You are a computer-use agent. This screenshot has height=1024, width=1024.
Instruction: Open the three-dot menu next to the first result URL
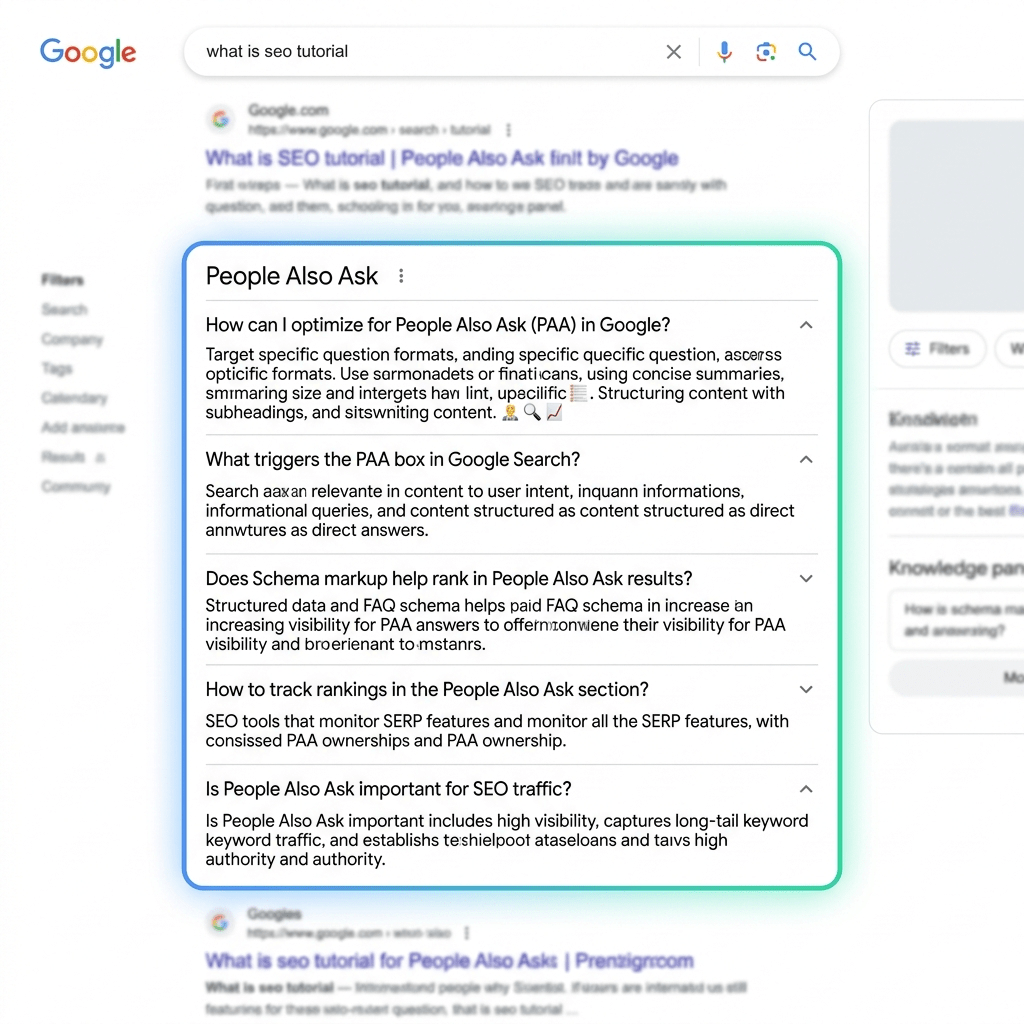tap(508, 130)
